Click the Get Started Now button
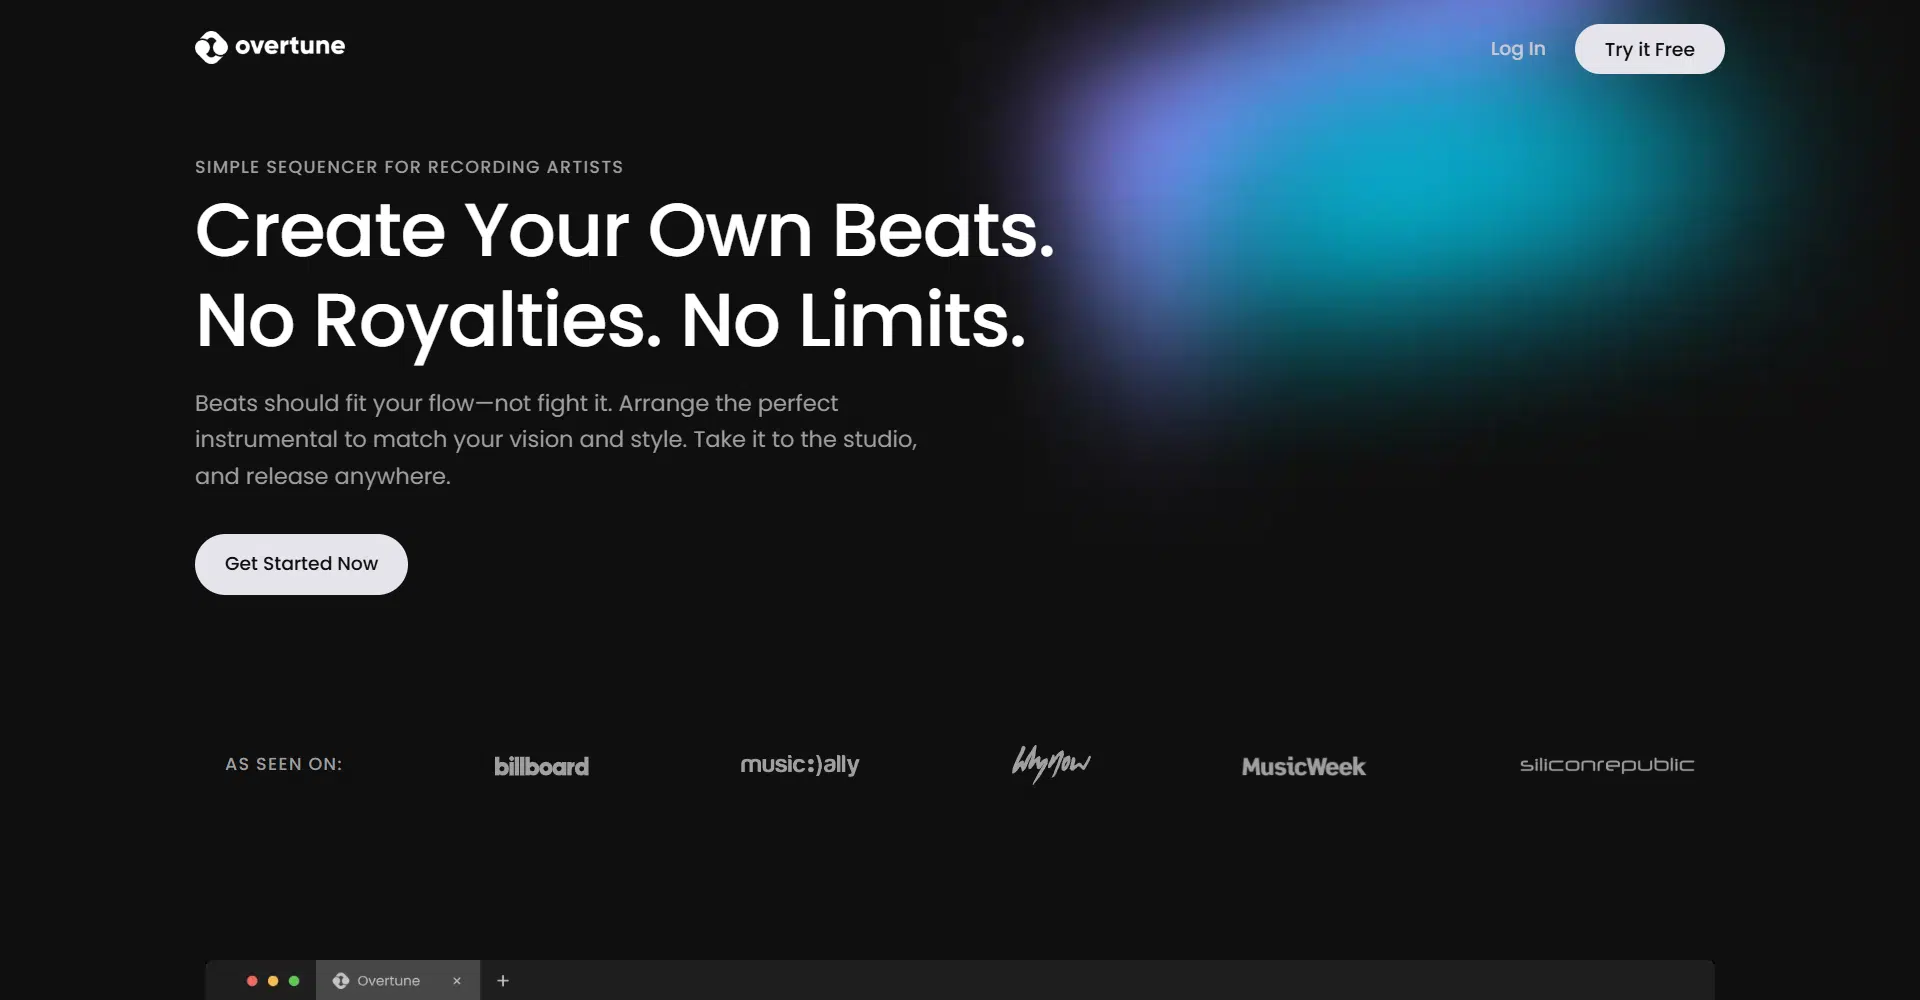The height and width of the screenshot is (1000, 1920). click(x=301, y=564)
